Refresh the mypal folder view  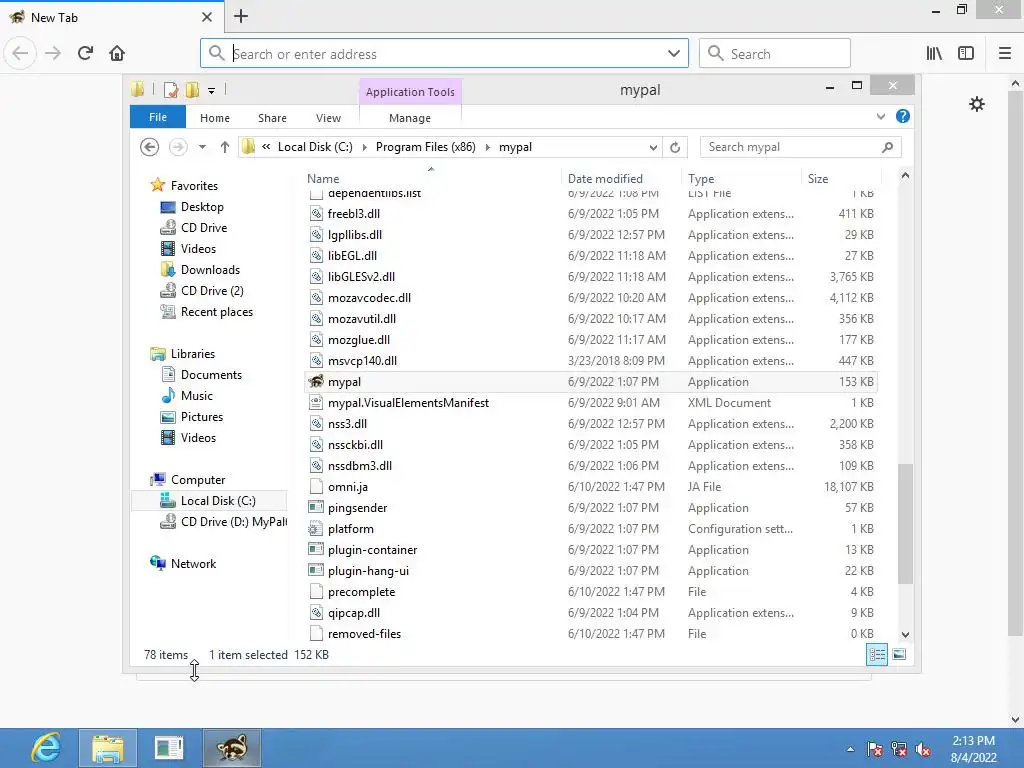click(675, 148)
